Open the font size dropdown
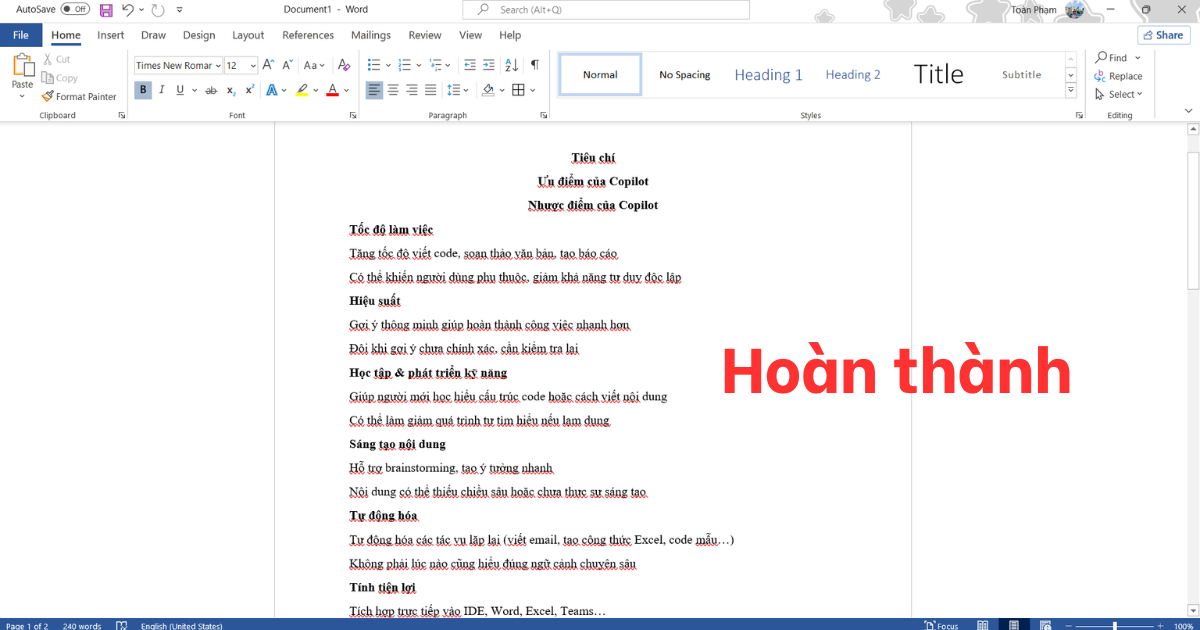The height and width of the screenshot is (630, 1200). pos(253,65)
